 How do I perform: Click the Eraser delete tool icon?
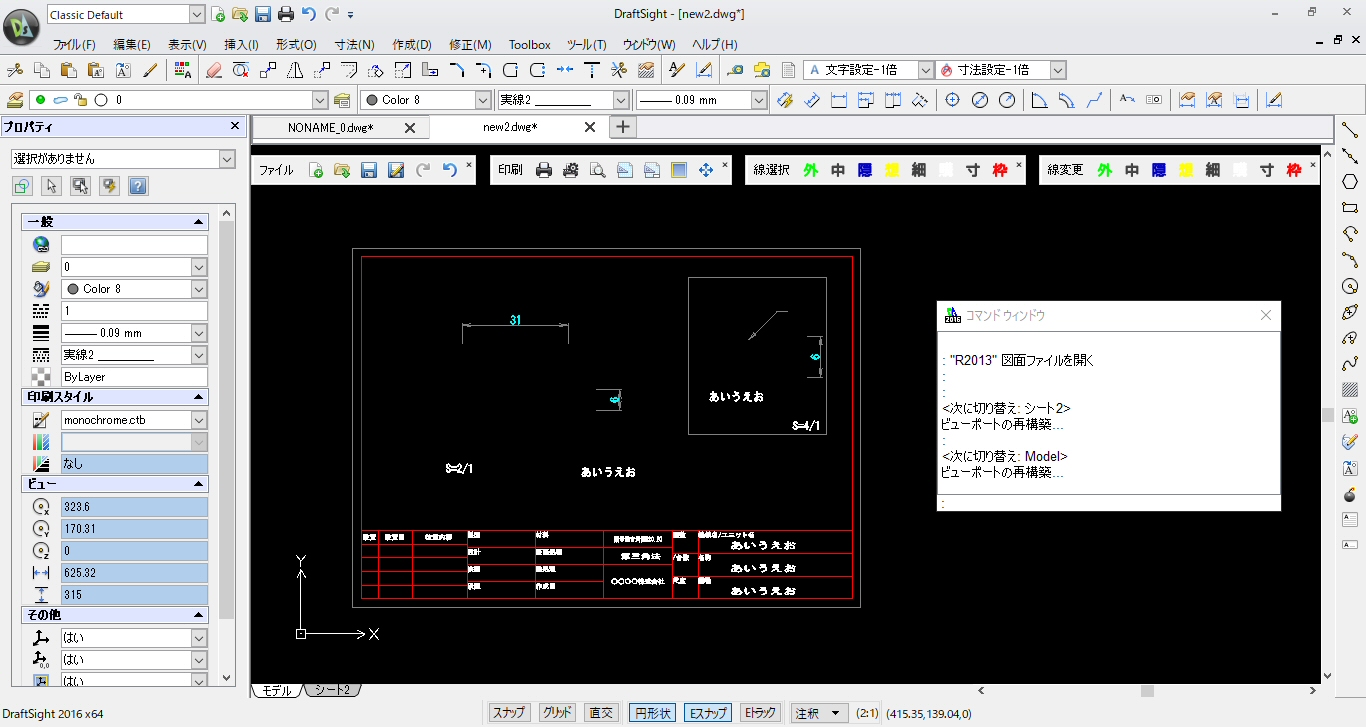click(x=213, y=70)
